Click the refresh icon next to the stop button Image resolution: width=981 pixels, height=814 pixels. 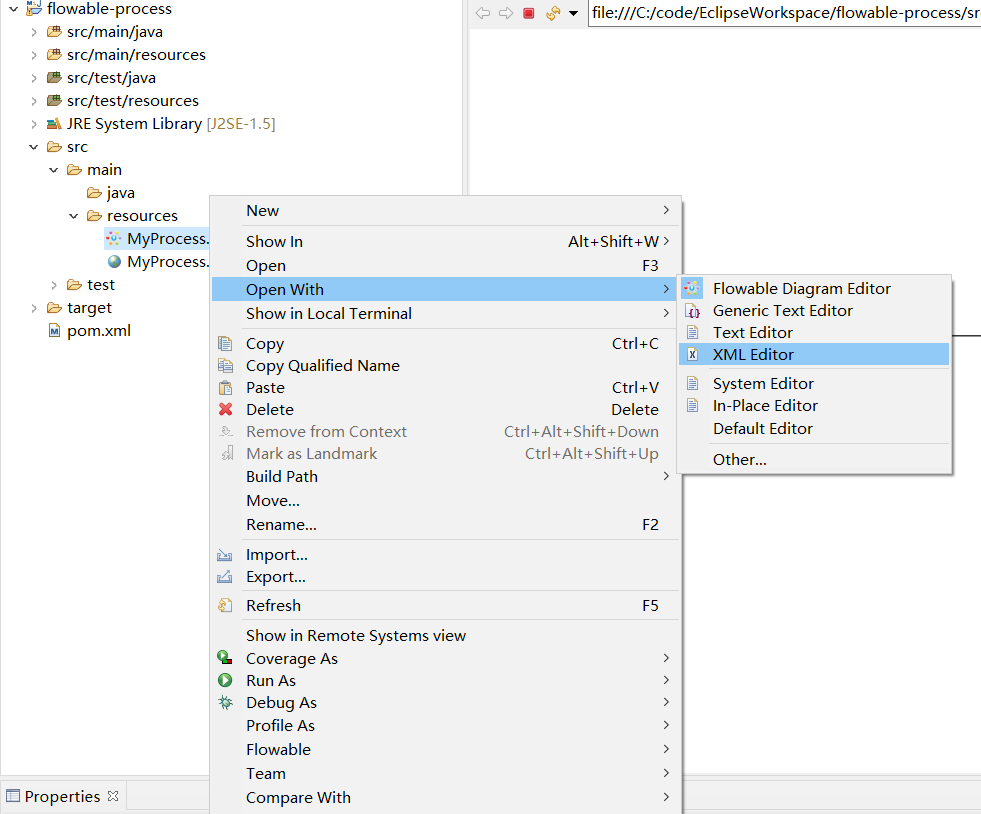(553, 13)
